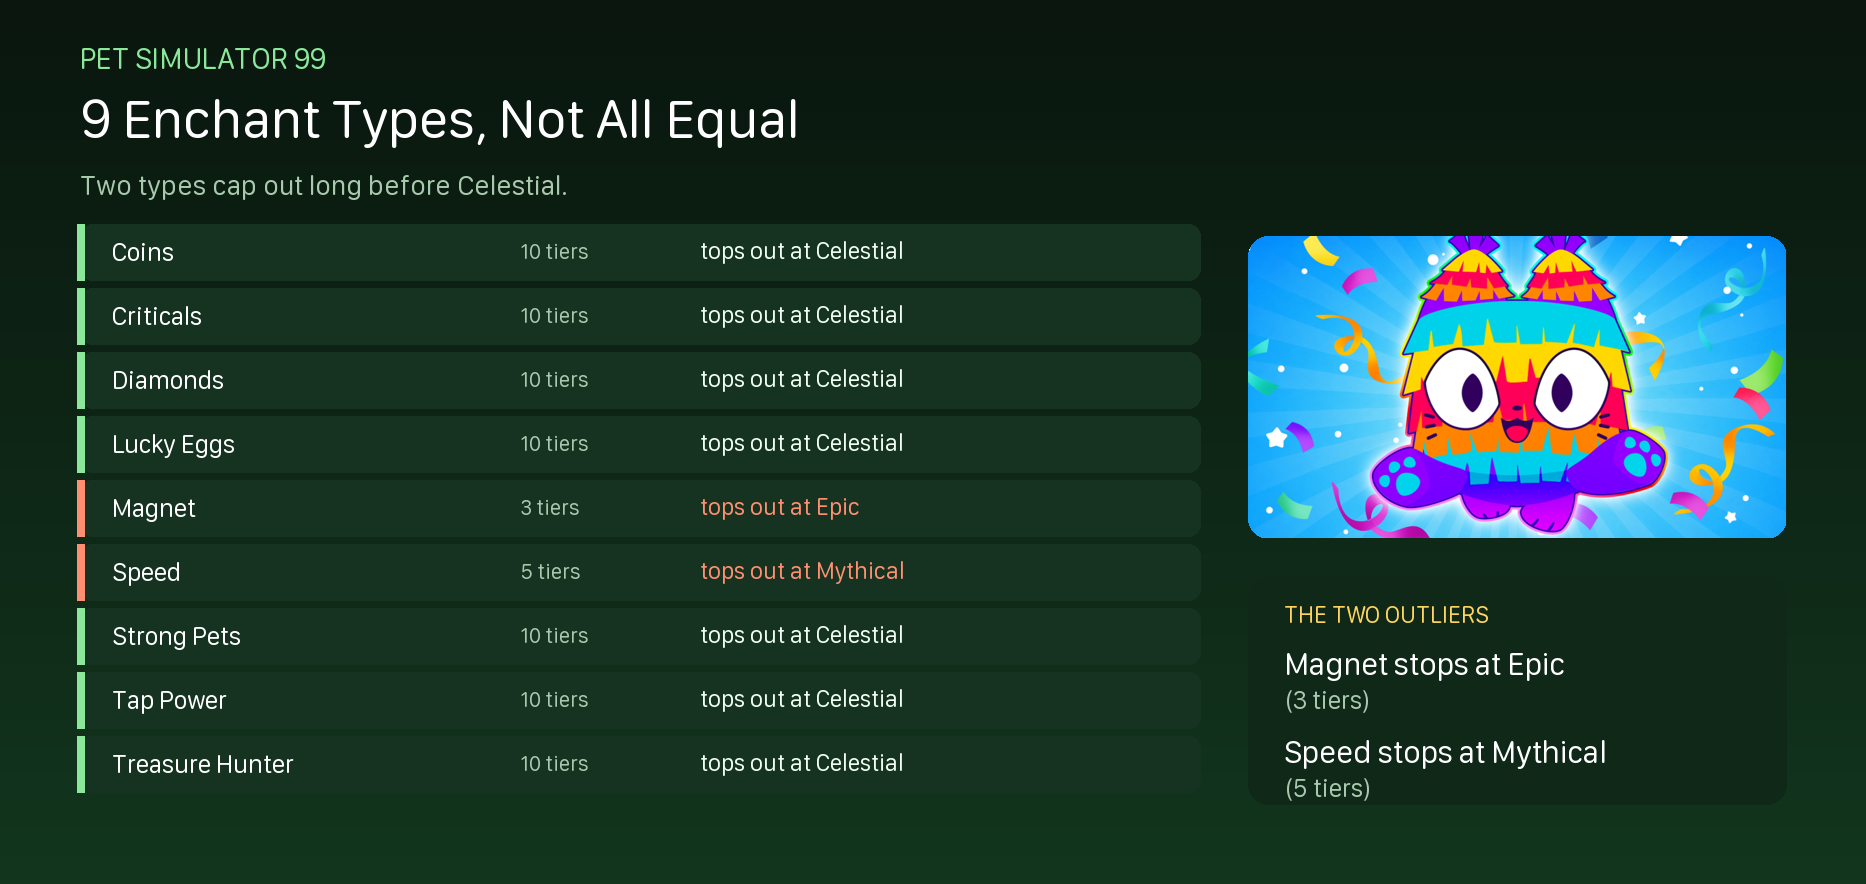Click 'tops out at Epic' text

(780, 507)
